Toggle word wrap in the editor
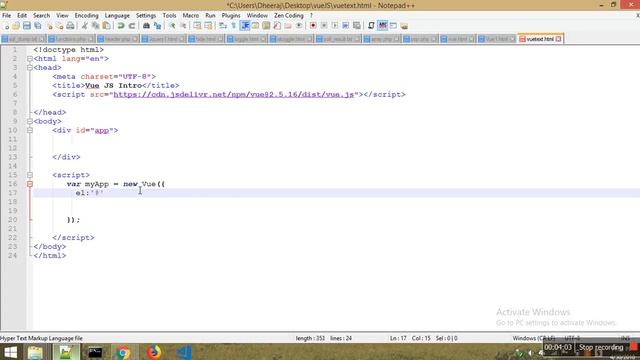This screenshot has width=640, height=360. pos(223,26)
